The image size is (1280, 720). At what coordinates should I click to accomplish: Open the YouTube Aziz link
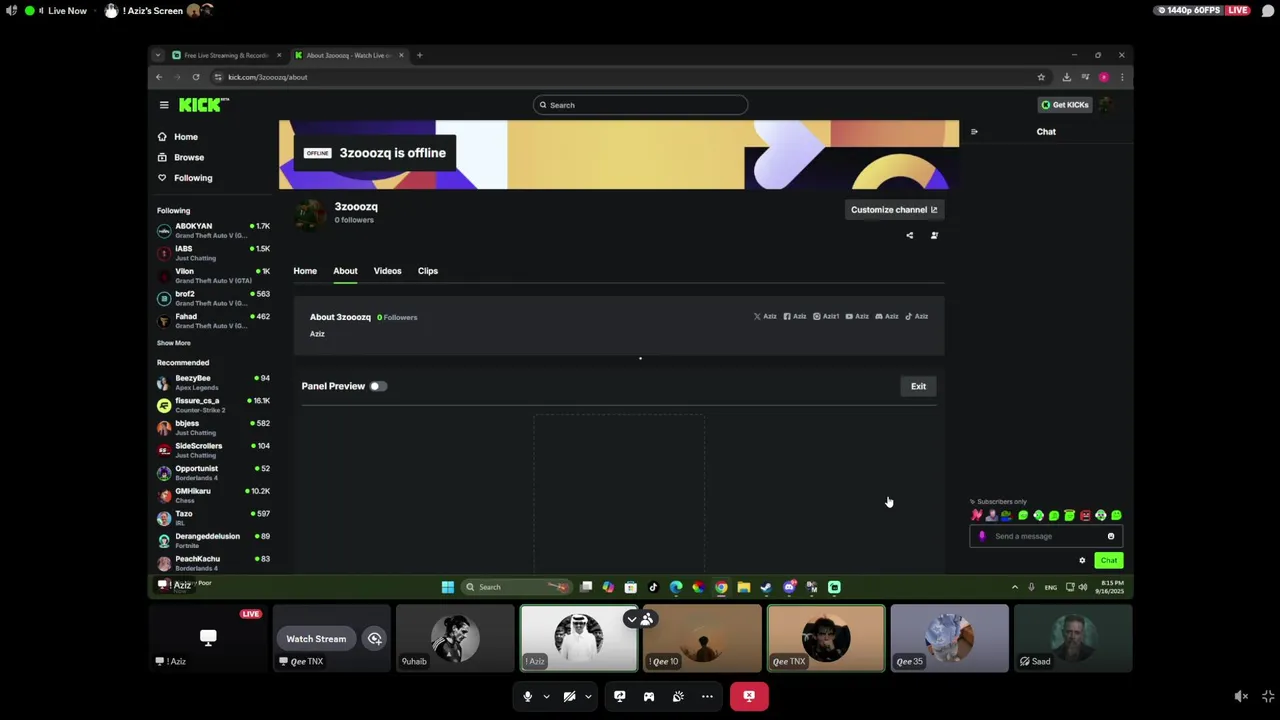[x=857, y=316]
